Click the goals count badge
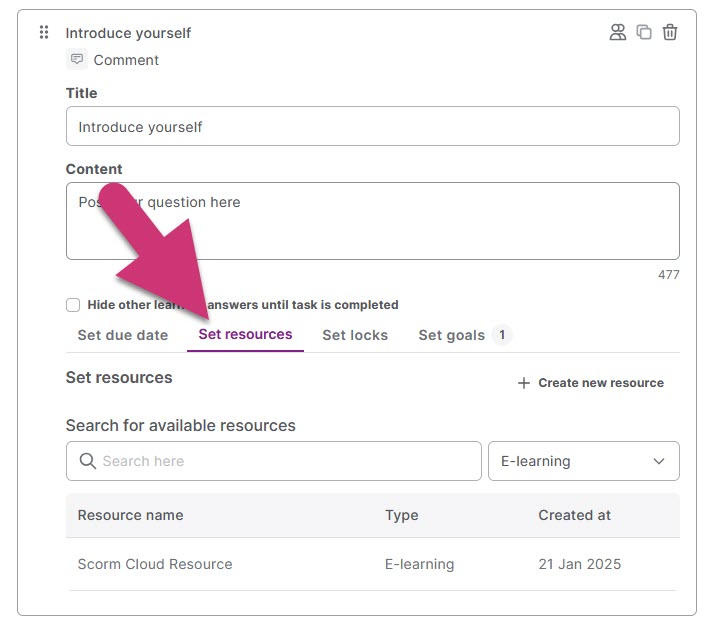Screen dimensions: 710x635 click(502, 335)
